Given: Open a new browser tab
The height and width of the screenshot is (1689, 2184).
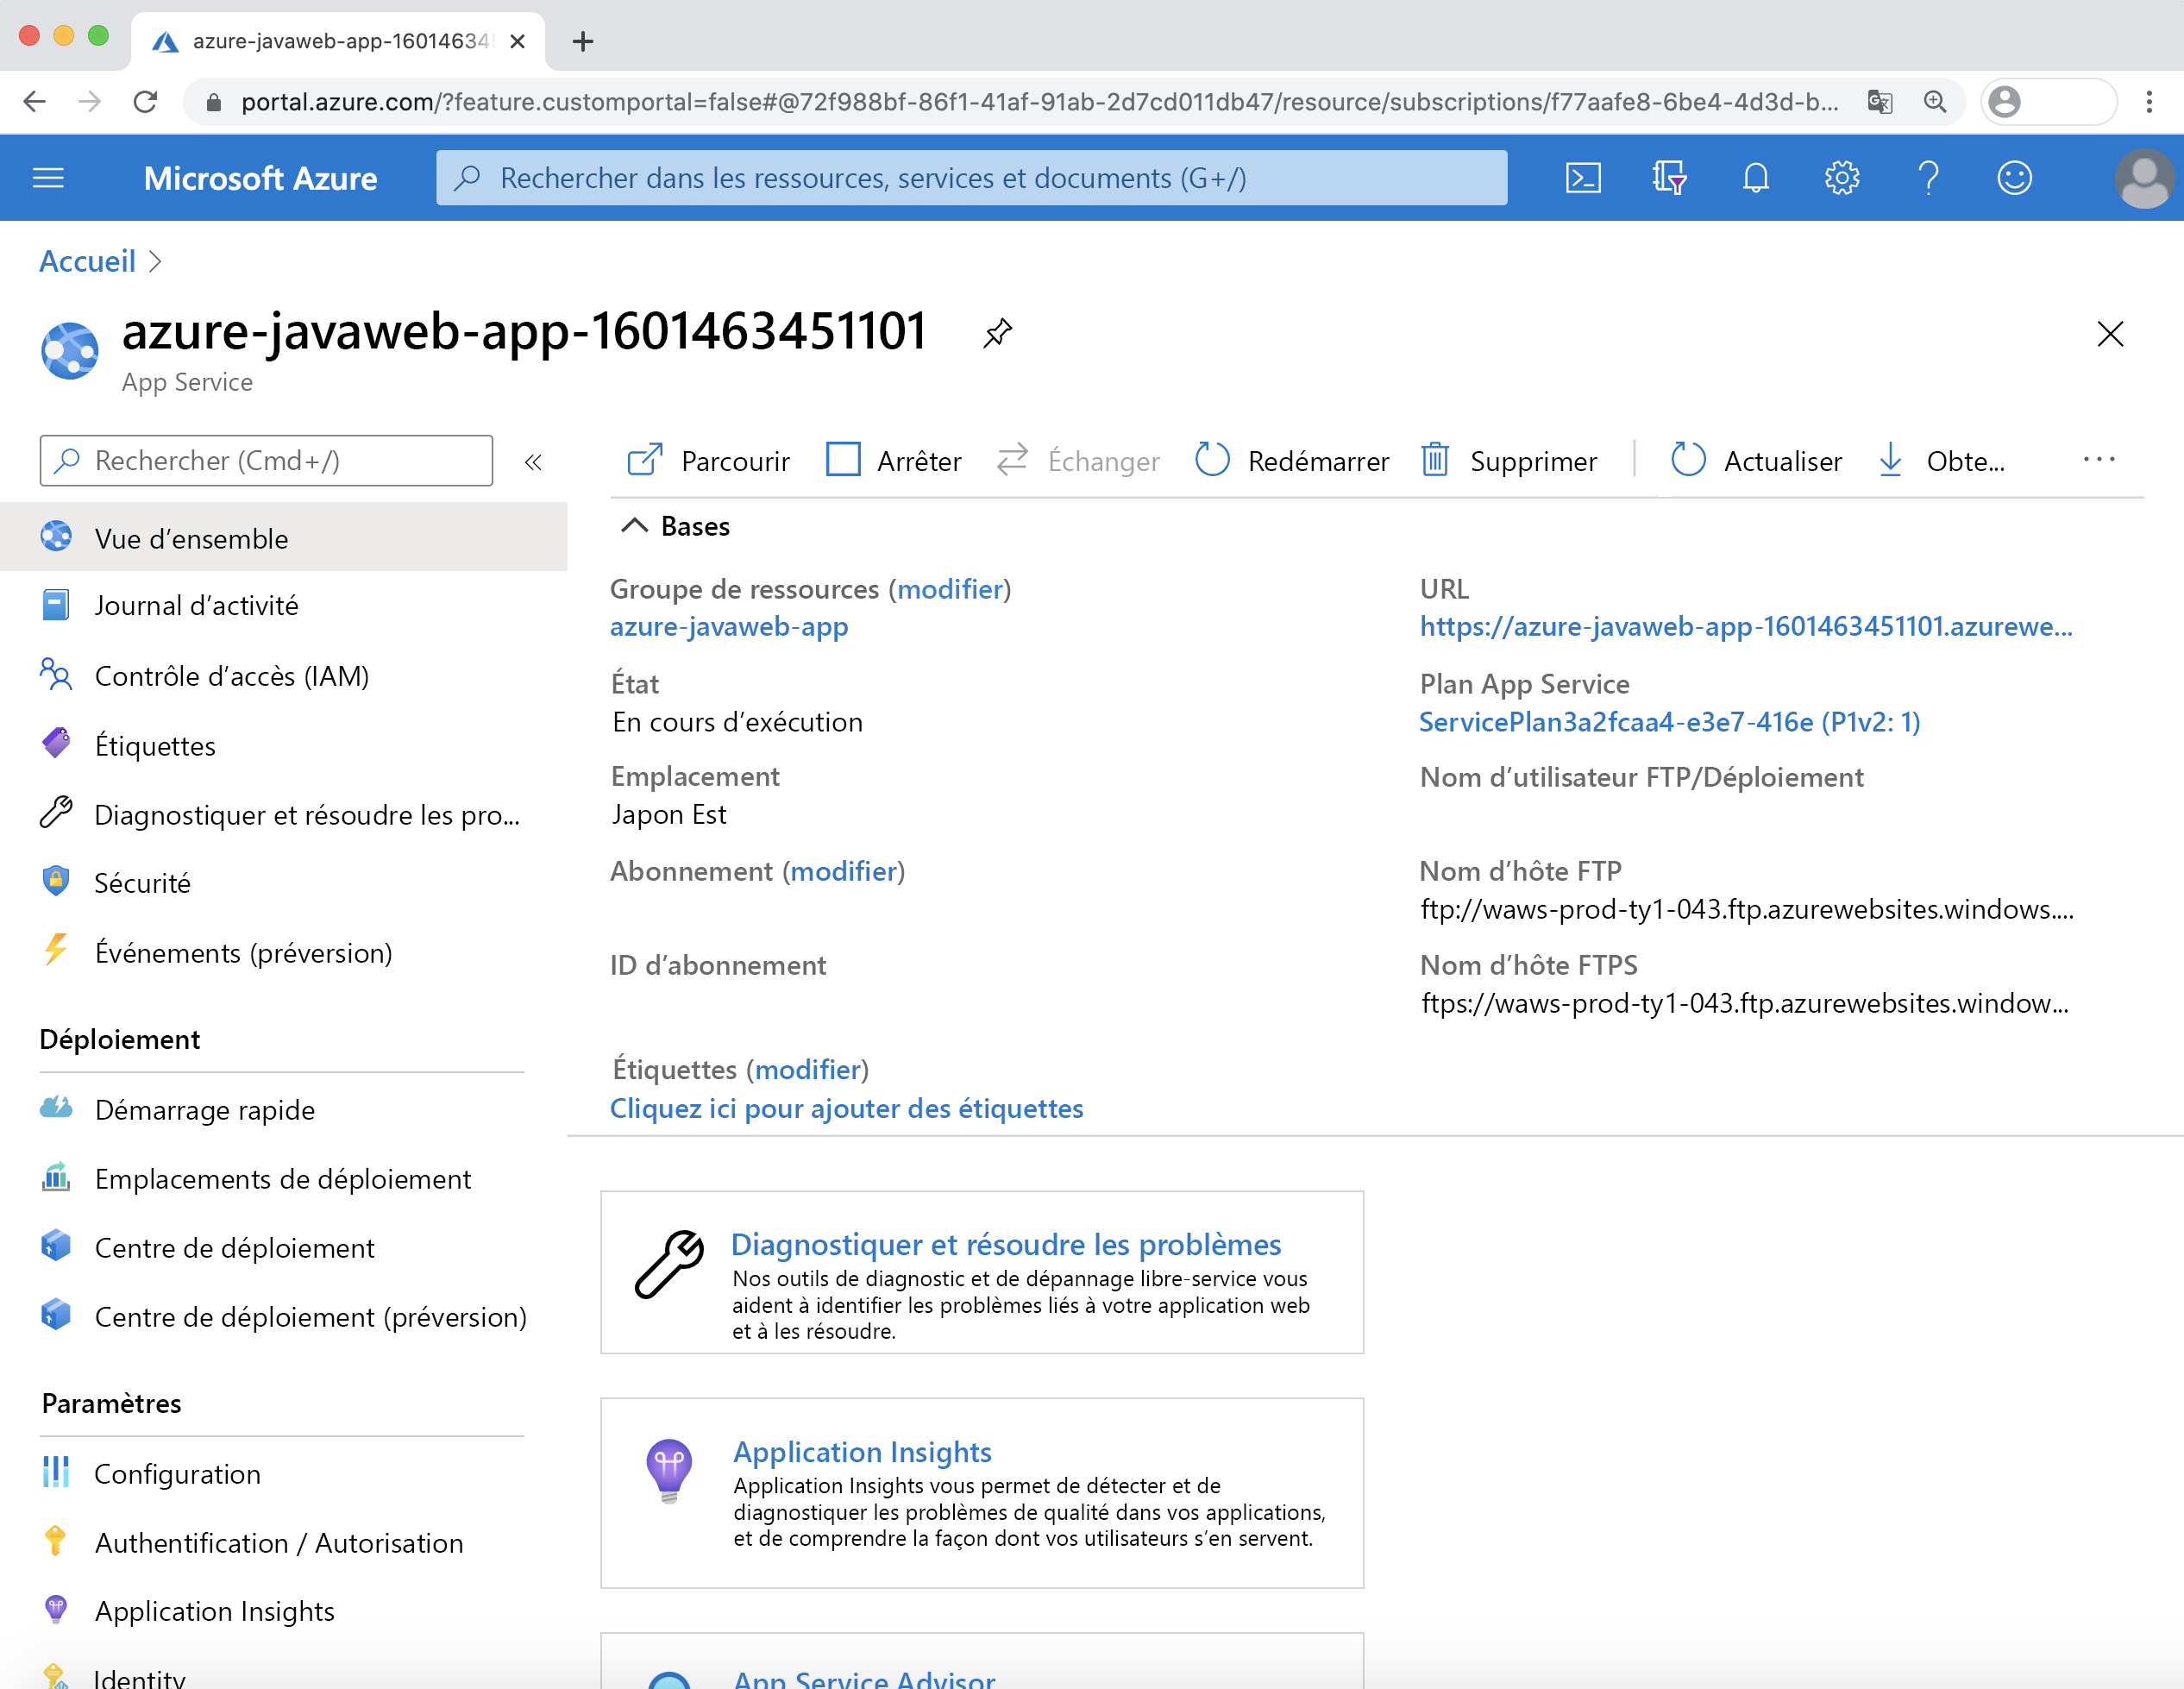Looking at the screenshot, I should [583, 41].
